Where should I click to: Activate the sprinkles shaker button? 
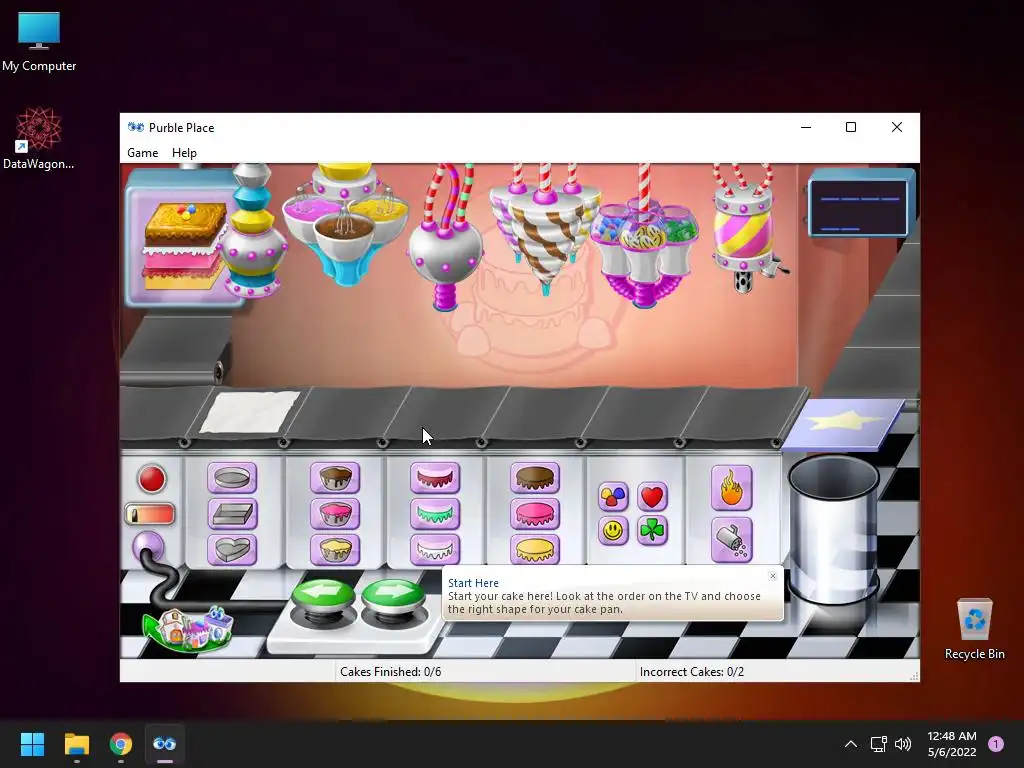pos(731,540)
